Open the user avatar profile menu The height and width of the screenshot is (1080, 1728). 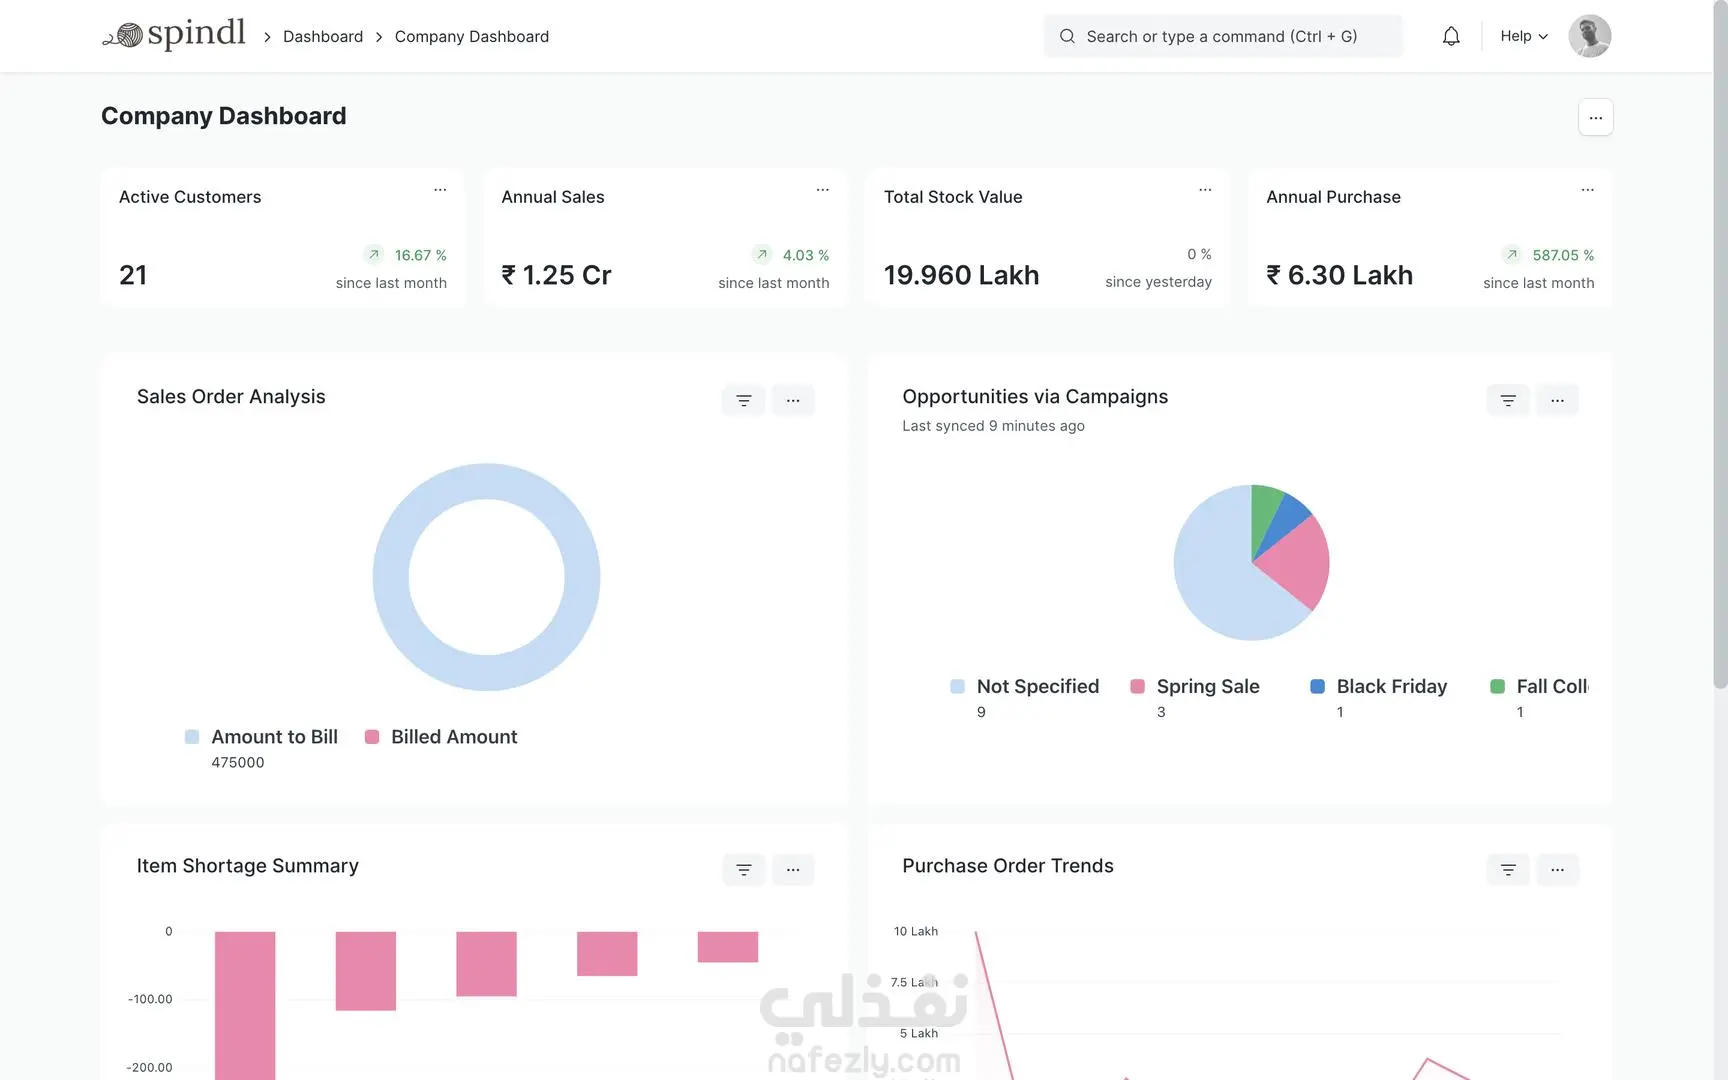click(x=1589, y=36)
